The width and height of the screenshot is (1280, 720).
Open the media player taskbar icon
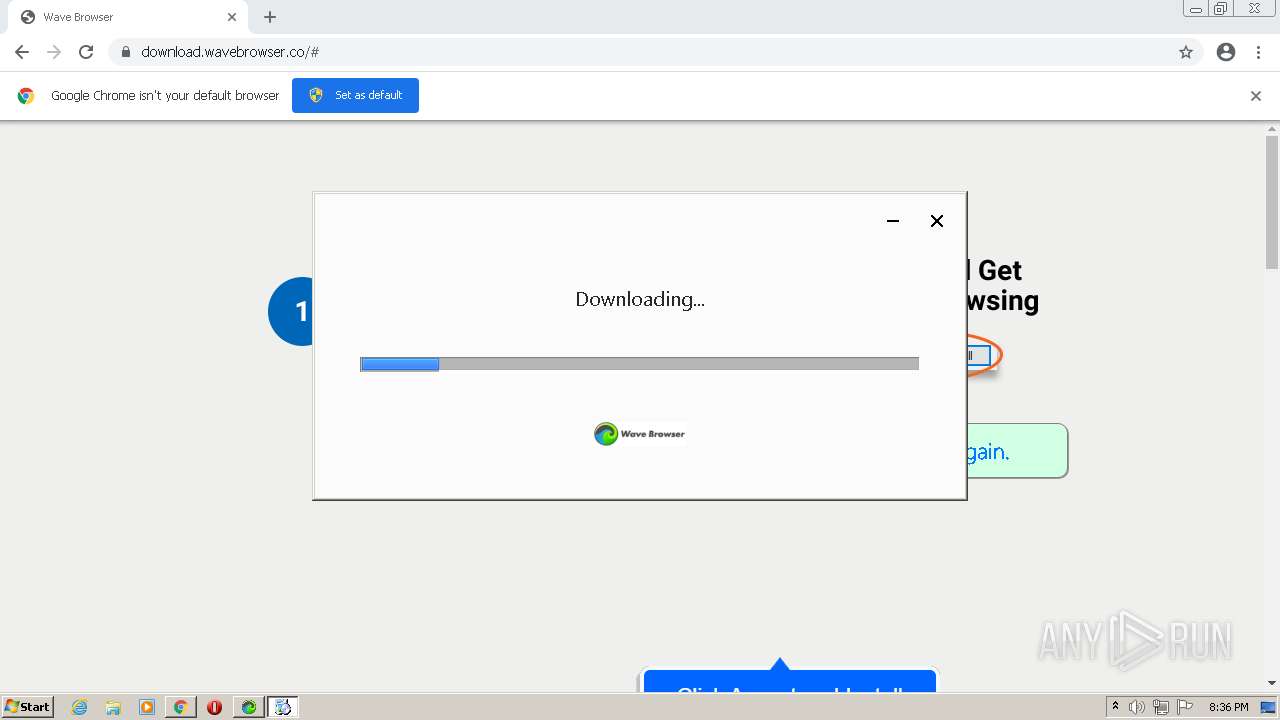point(147,707)
